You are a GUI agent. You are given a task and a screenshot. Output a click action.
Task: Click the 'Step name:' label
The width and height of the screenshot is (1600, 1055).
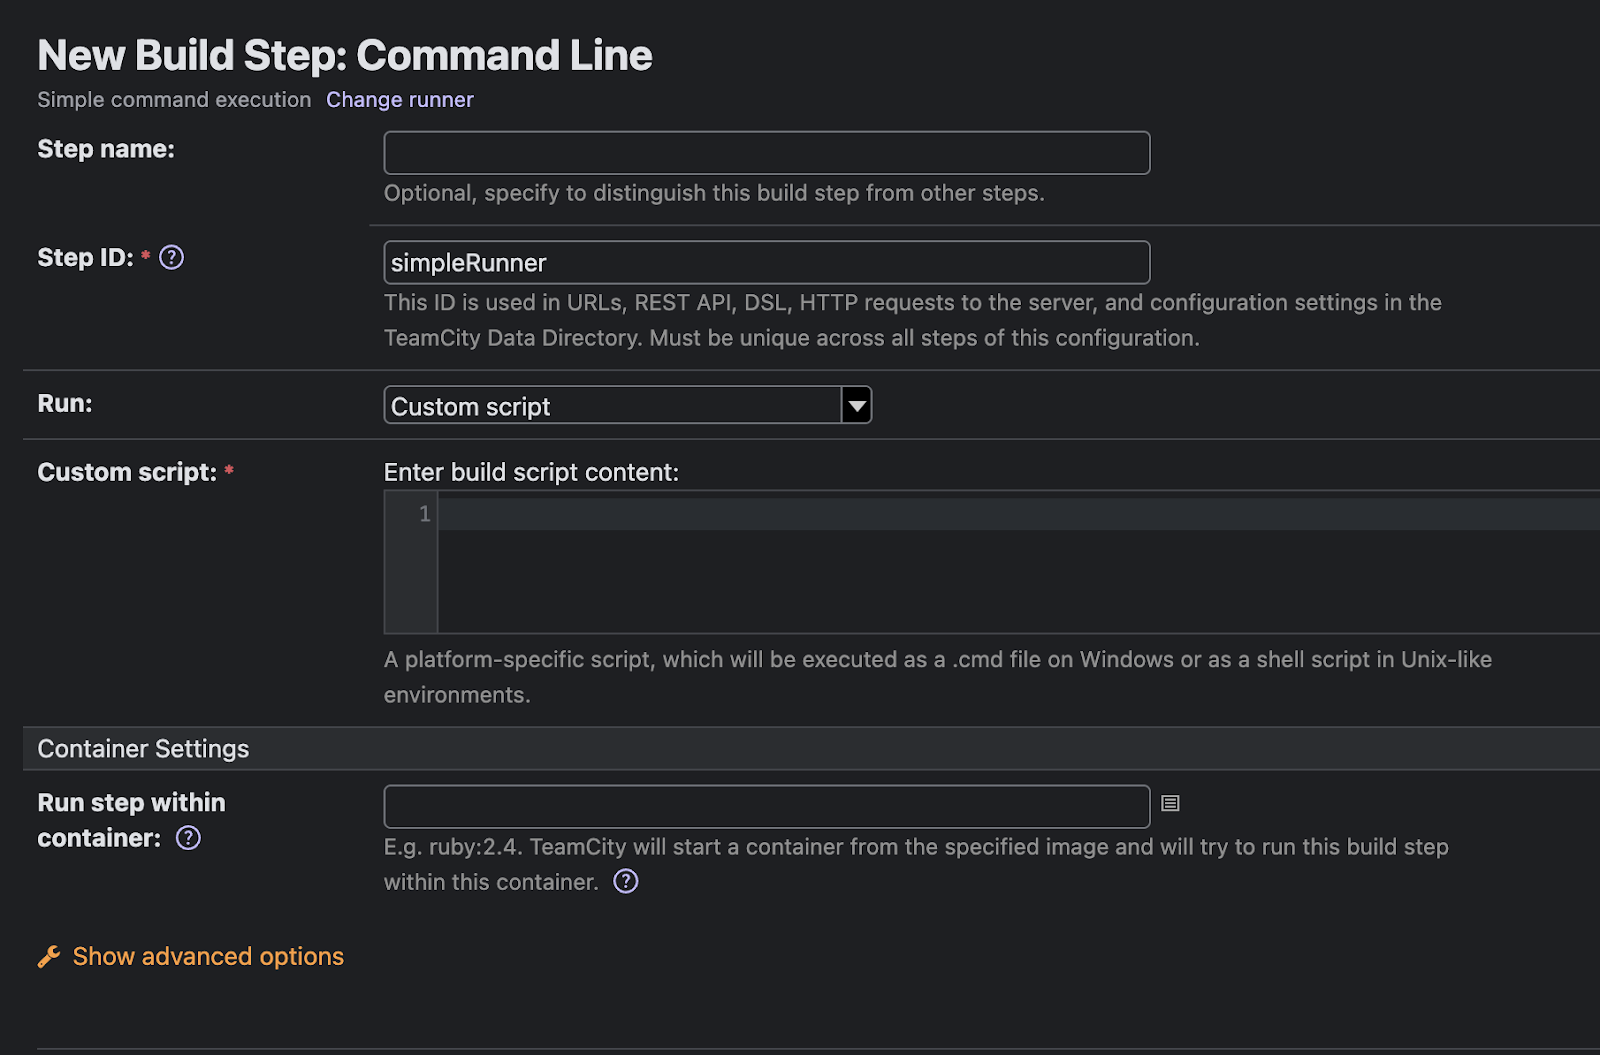pyautogui.click(x=106, y=149)
